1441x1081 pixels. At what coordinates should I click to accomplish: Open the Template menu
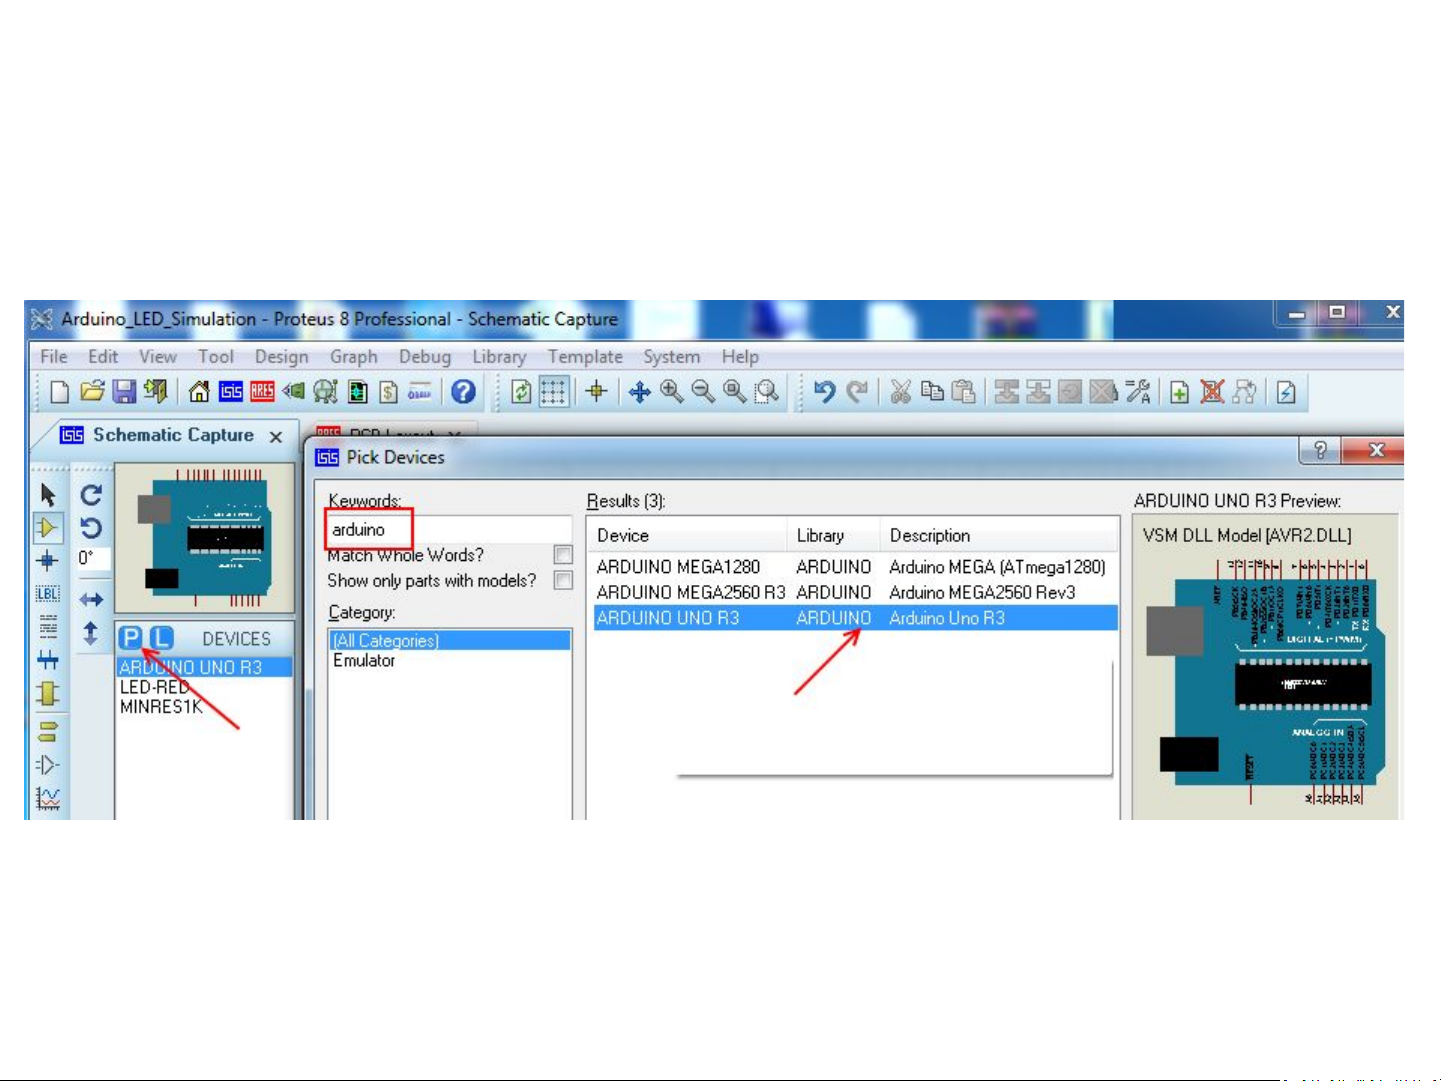click(x=585, y=356)
